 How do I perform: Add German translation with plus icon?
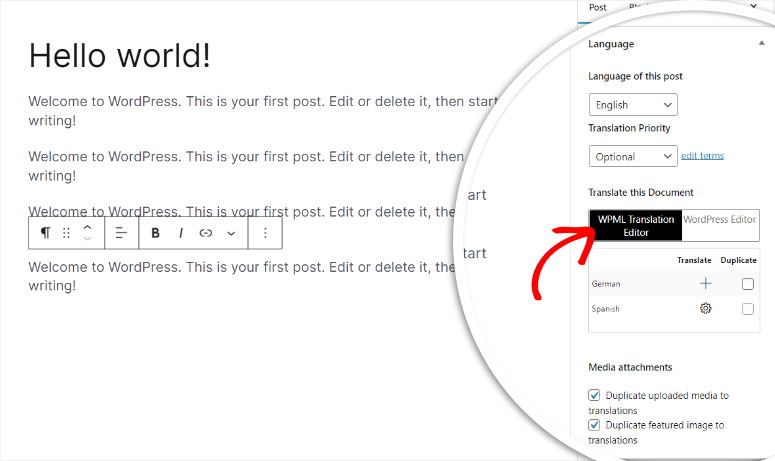(x=706, y=283)
